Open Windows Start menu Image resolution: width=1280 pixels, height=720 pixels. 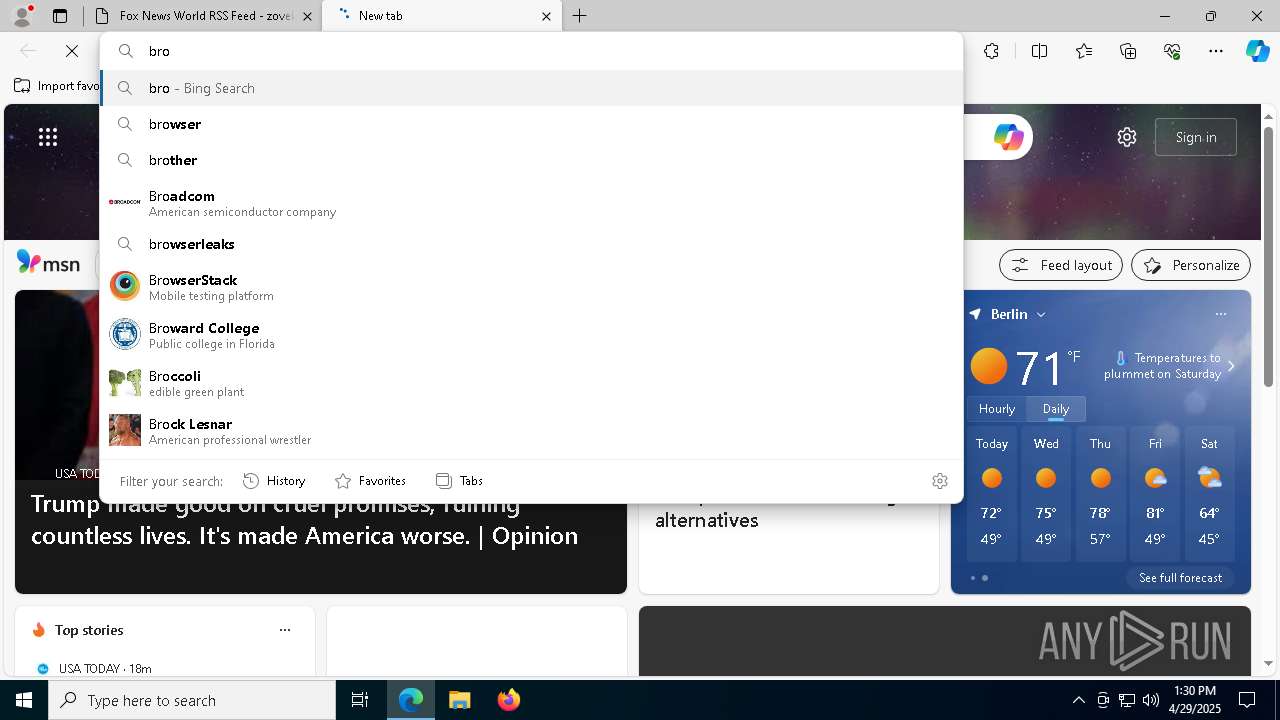click(24, 700)
